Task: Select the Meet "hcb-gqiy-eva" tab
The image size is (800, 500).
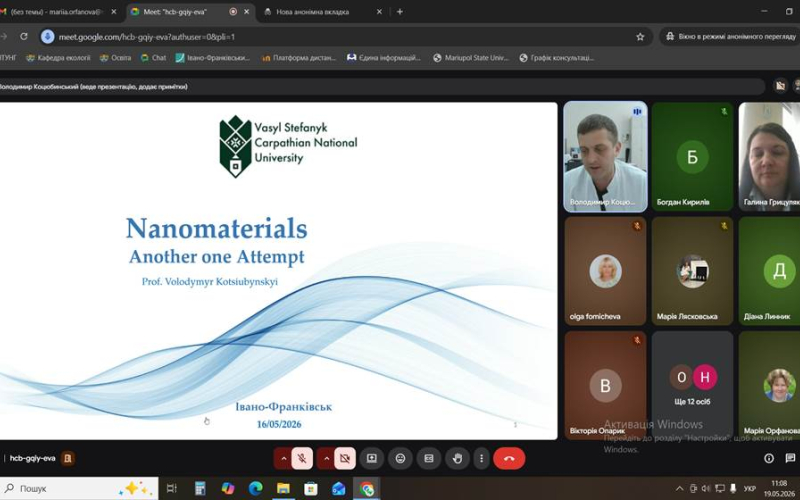Action: tap(189, 12)
